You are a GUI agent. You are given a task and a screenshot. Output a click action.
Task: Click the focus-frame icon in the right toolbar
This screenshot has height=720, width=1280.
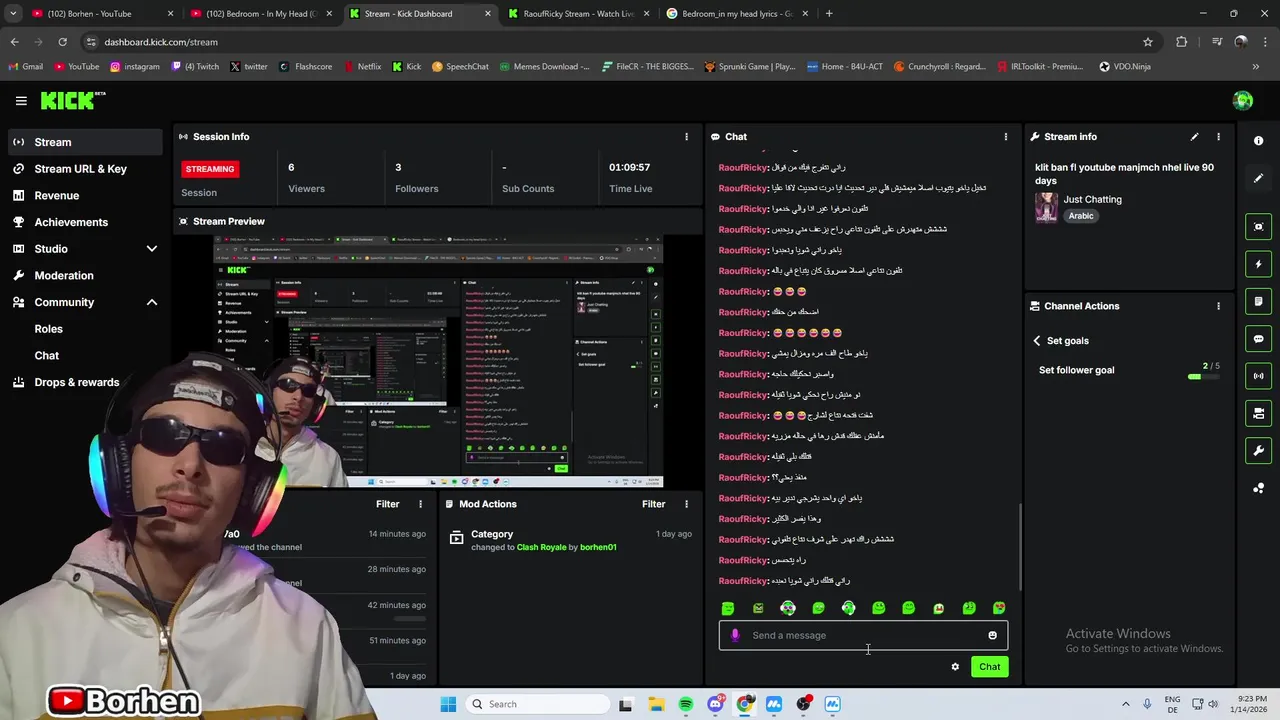tap(1258, 227)
